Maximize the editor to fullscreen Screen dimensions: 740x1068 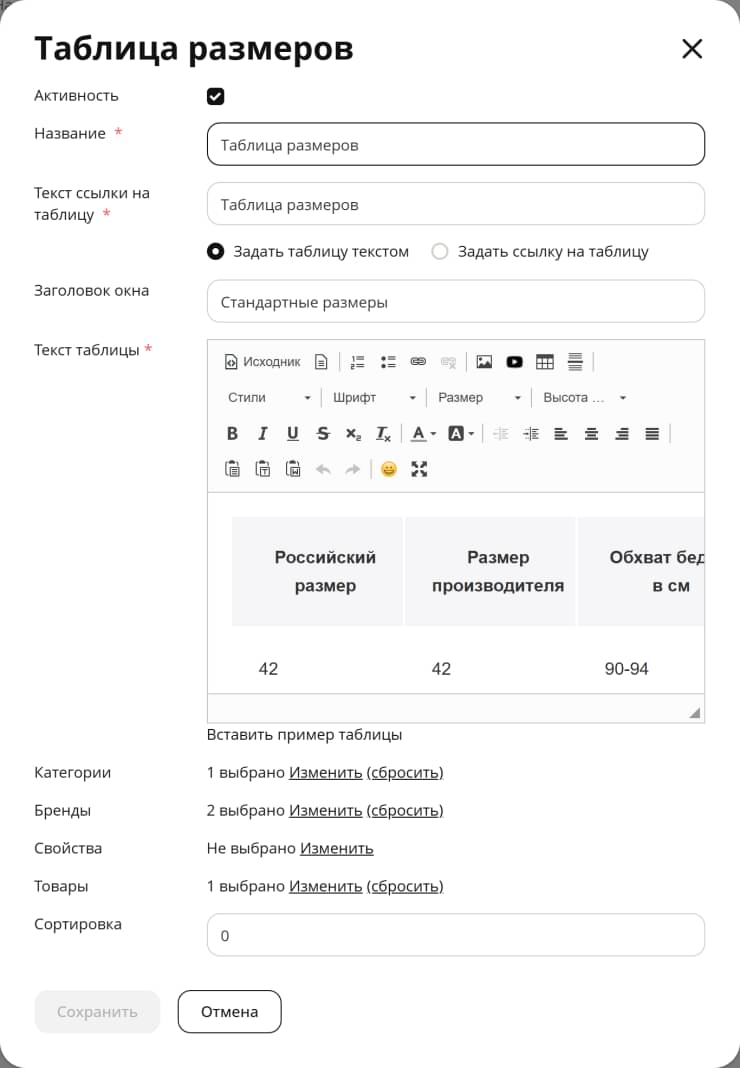[419, 469]
